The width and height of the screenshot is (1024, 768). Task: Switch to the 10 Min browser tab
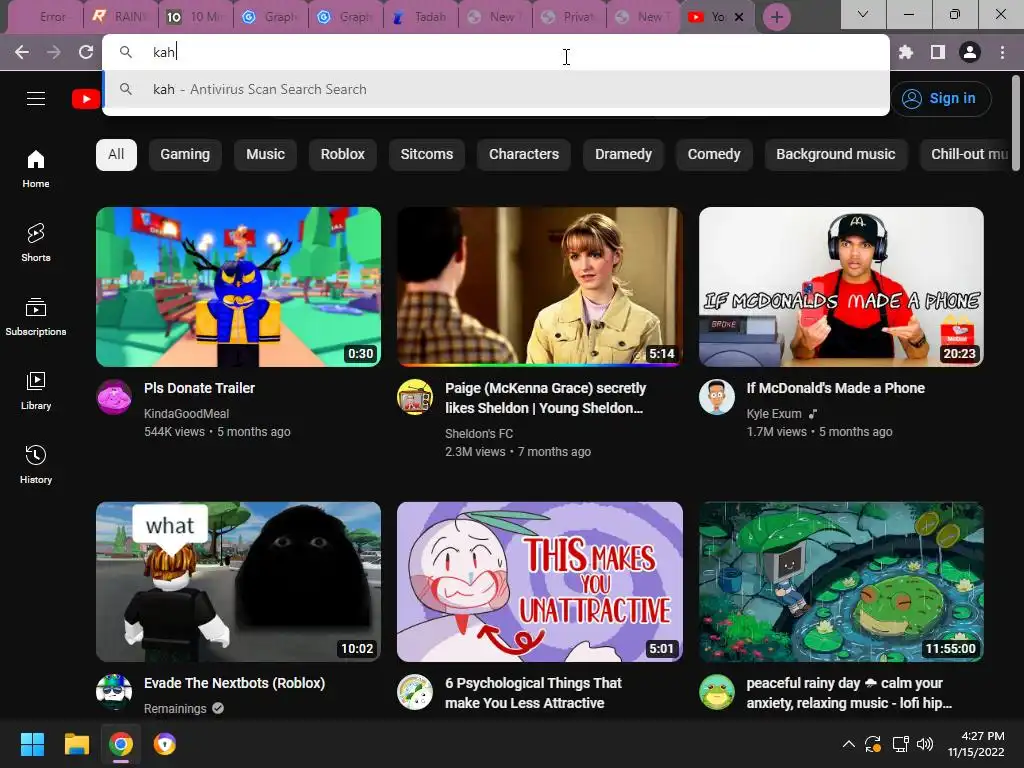[195, 17]
